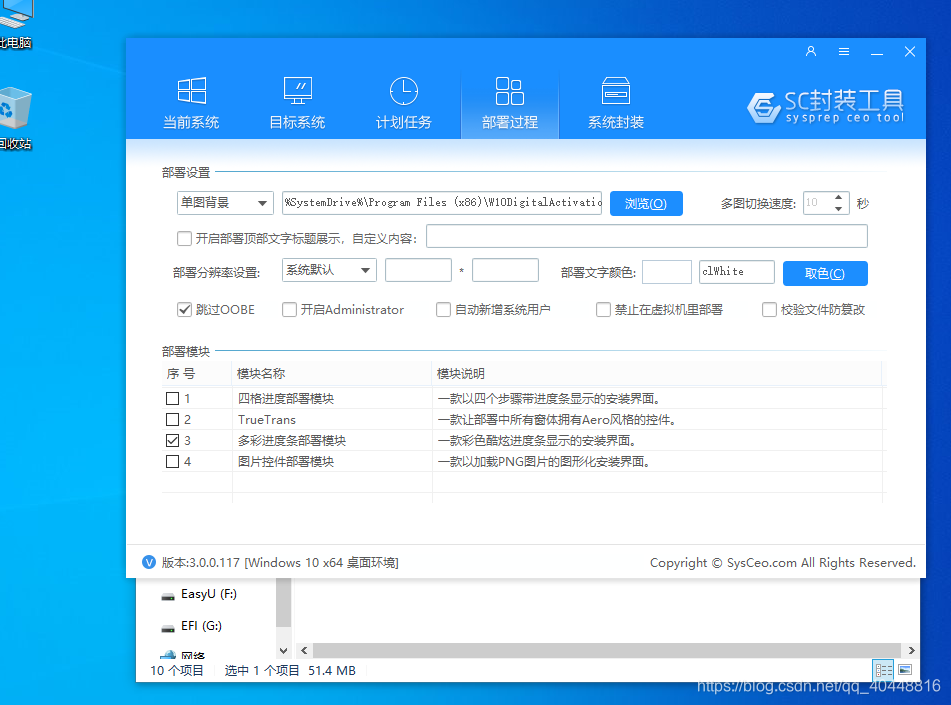Click the resolution width input field
951x705 pixels.
418,270
